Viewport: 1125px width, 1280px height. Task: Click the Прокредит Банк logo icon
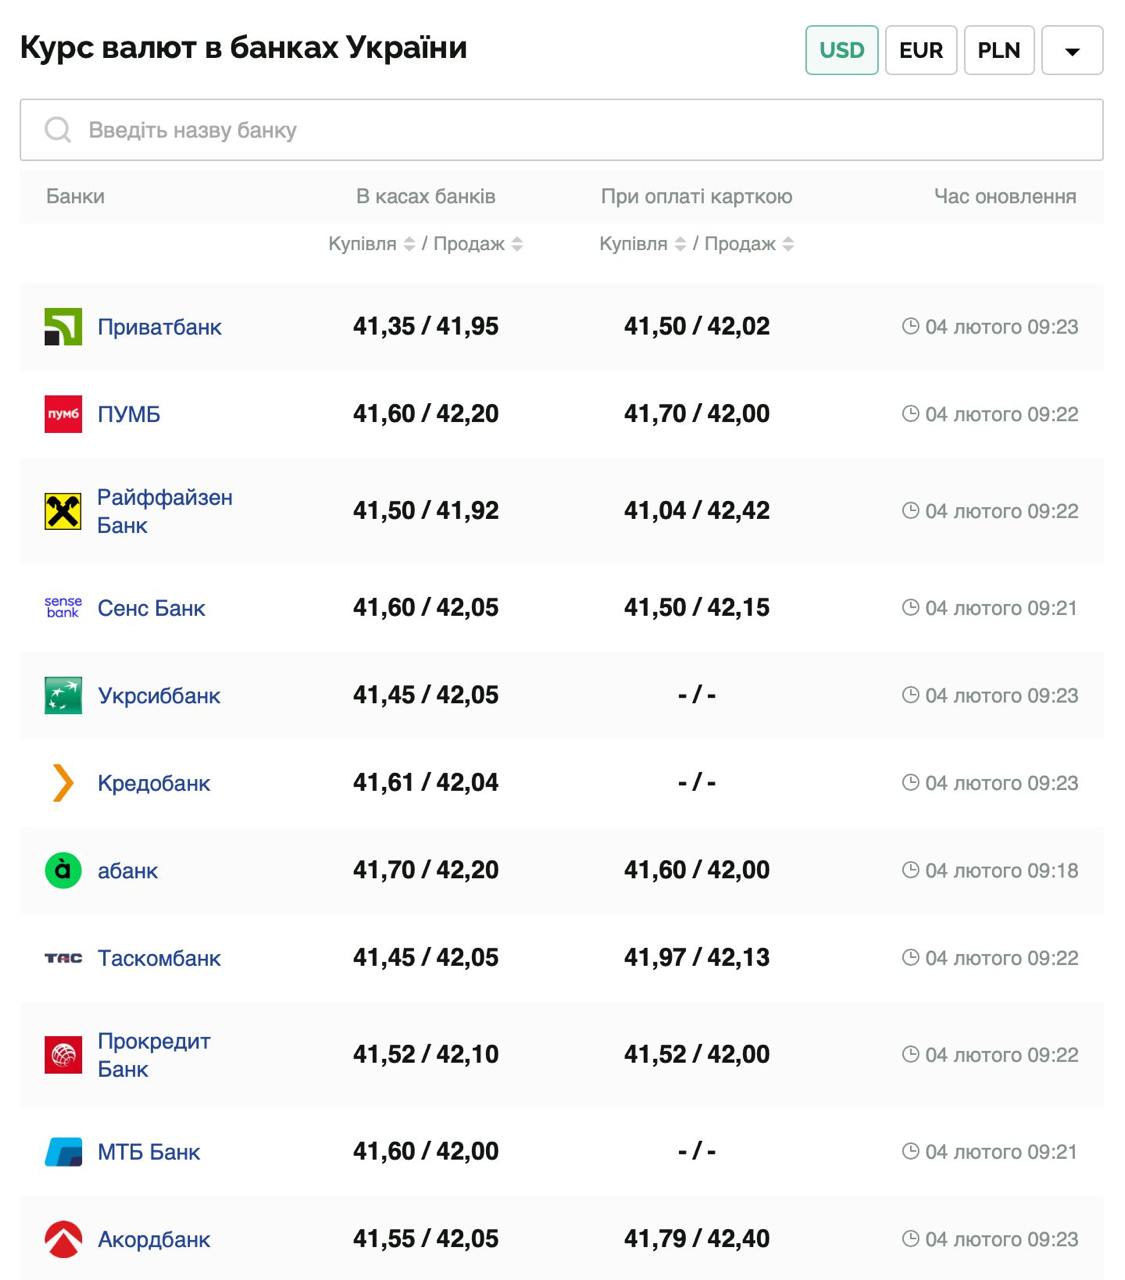click(x=63, y=1055)
